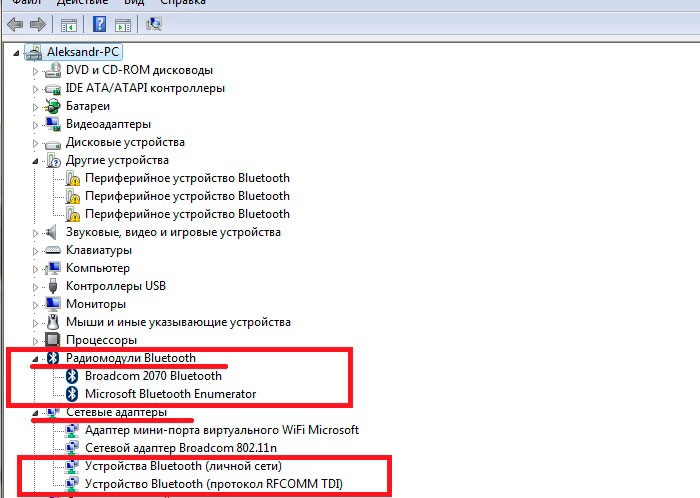Click the Сетевые адаптеры network icon
Screen dimensions: 700x498
pyautogui.click(x=53, y=412)
